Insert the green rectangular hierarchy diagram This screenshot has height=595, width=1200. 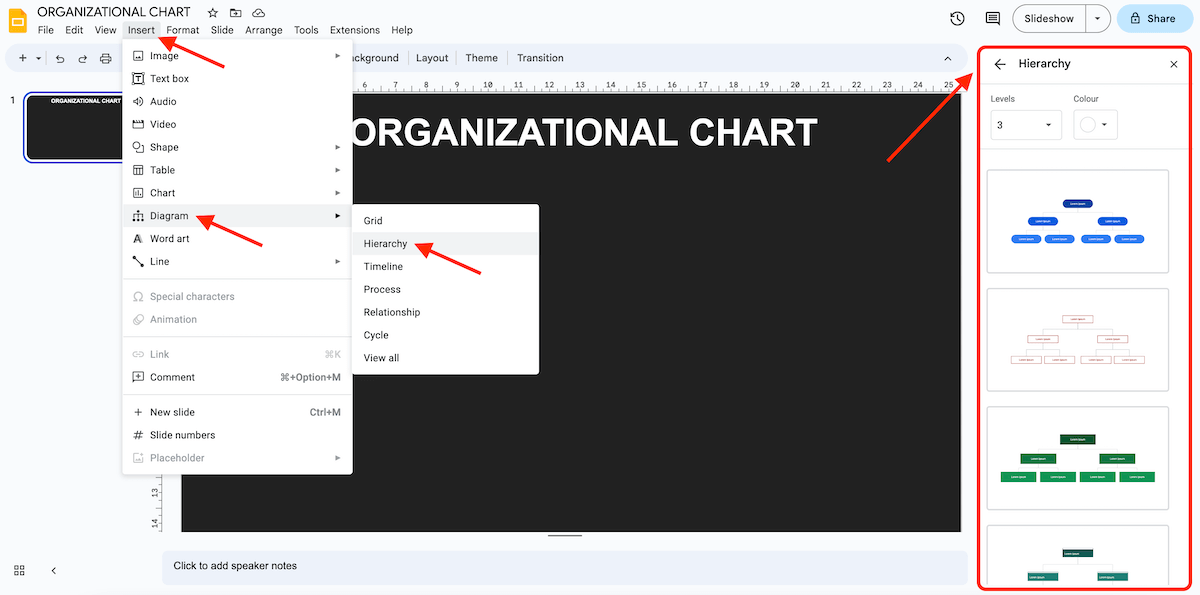point(1077,459)
